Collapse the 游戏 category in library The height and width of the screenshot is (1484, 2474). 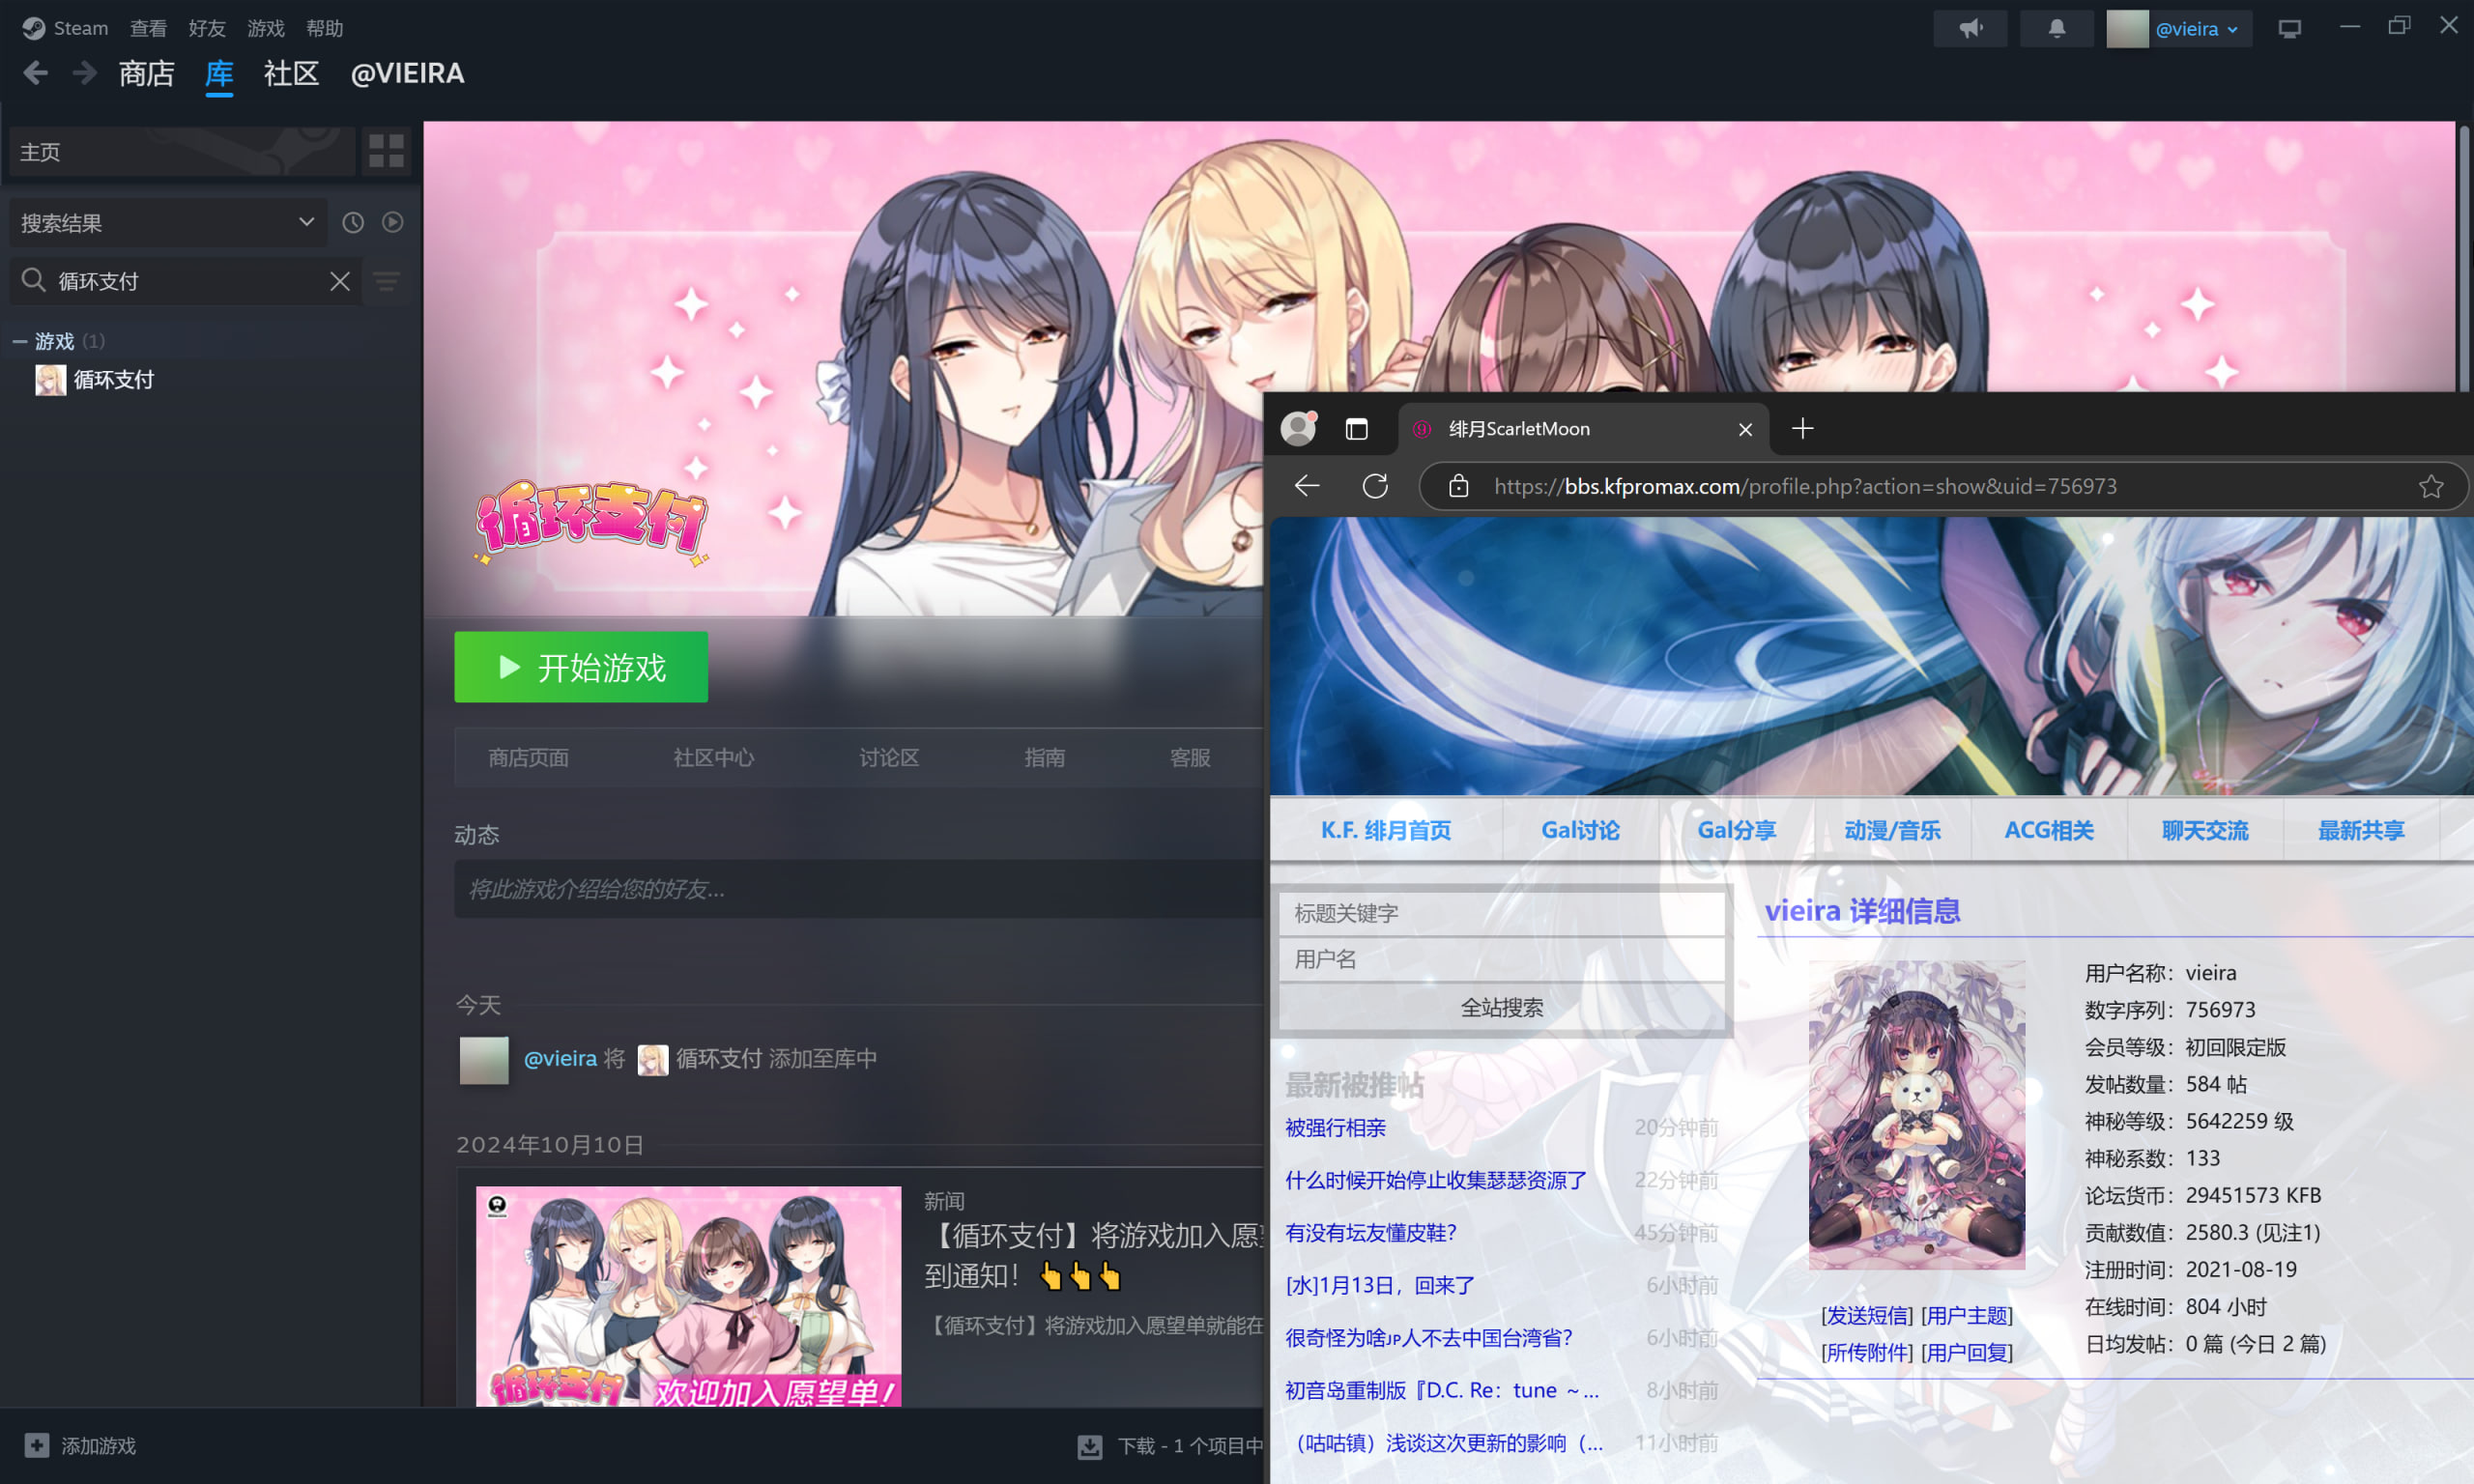tap(19, 341)
